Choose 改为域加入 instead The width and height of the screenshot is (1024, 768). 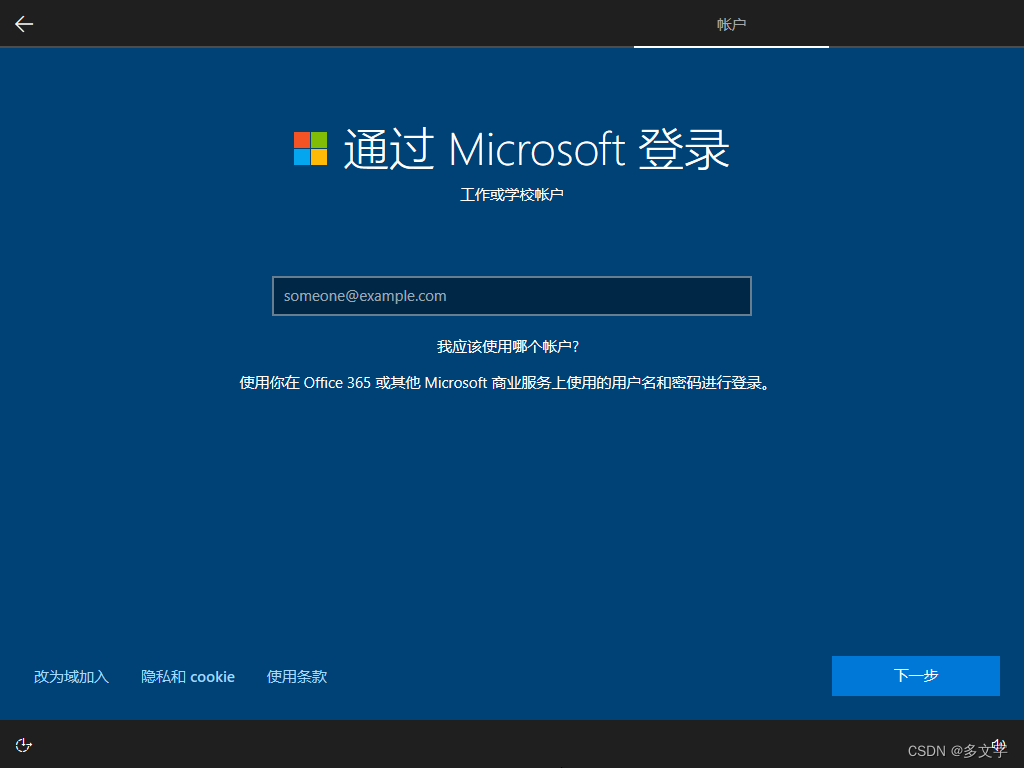click(71, 677)
